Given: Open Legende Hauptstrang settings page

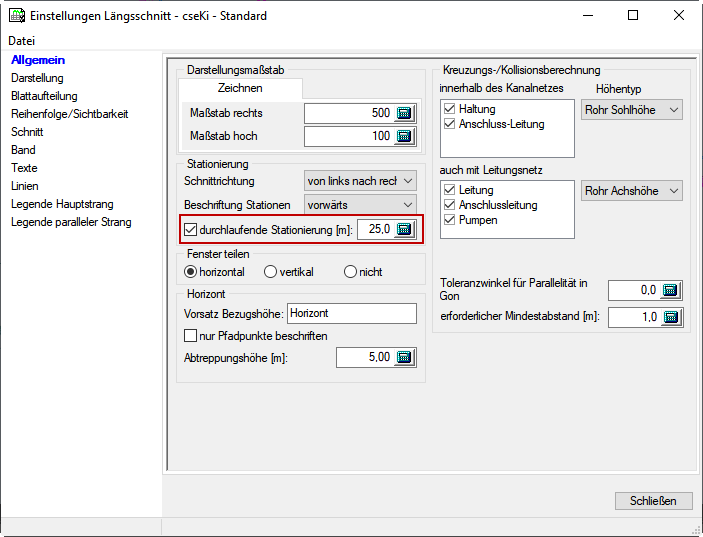Looking at the screenshot, I should pyautogui.click(x=63, y=204).
